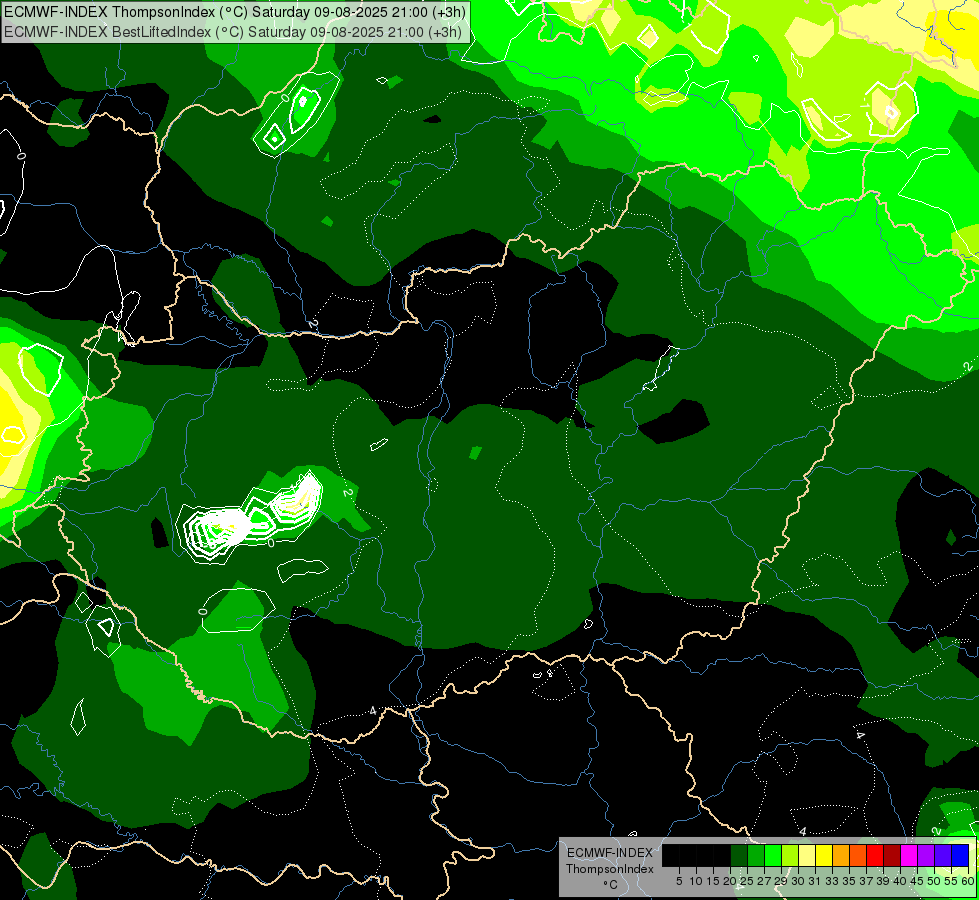Click the legend tick value 25
979x900 pixels.
[x=747, y=881]
